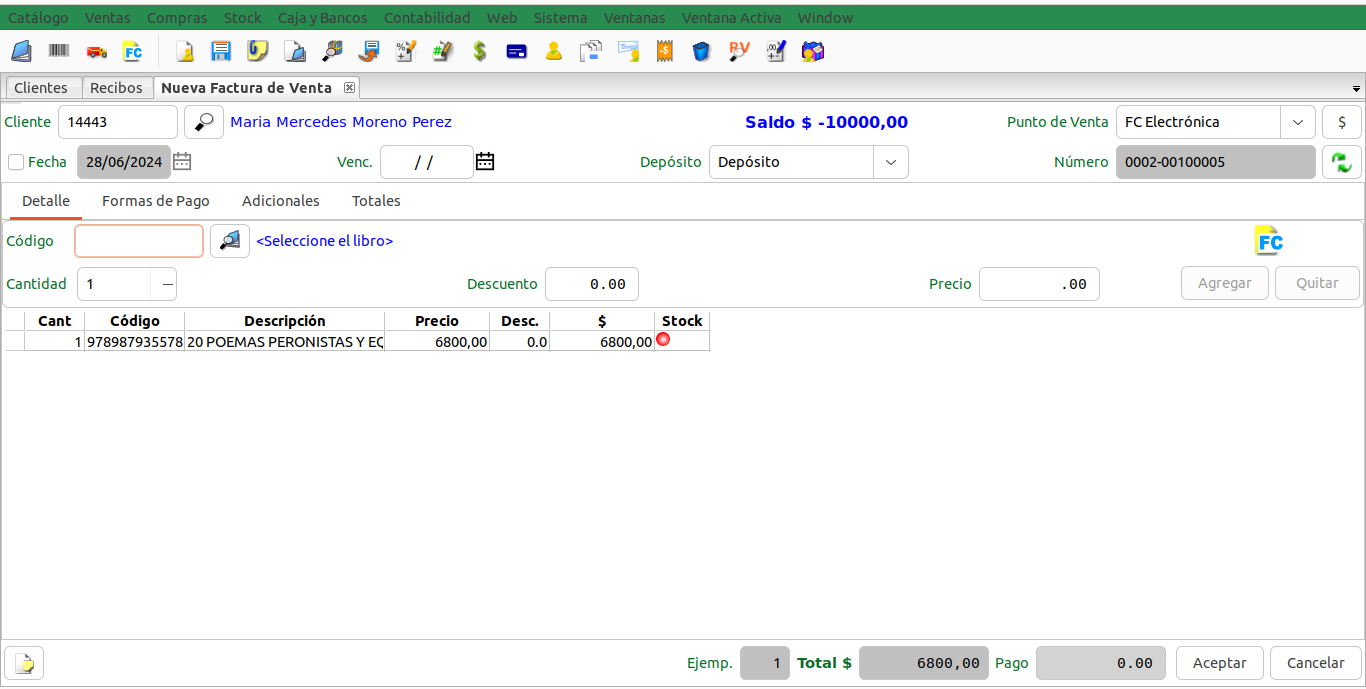Open the Ventas menu
The image size is (1366, 689).
pyautogui.click(x=108, y=18)
